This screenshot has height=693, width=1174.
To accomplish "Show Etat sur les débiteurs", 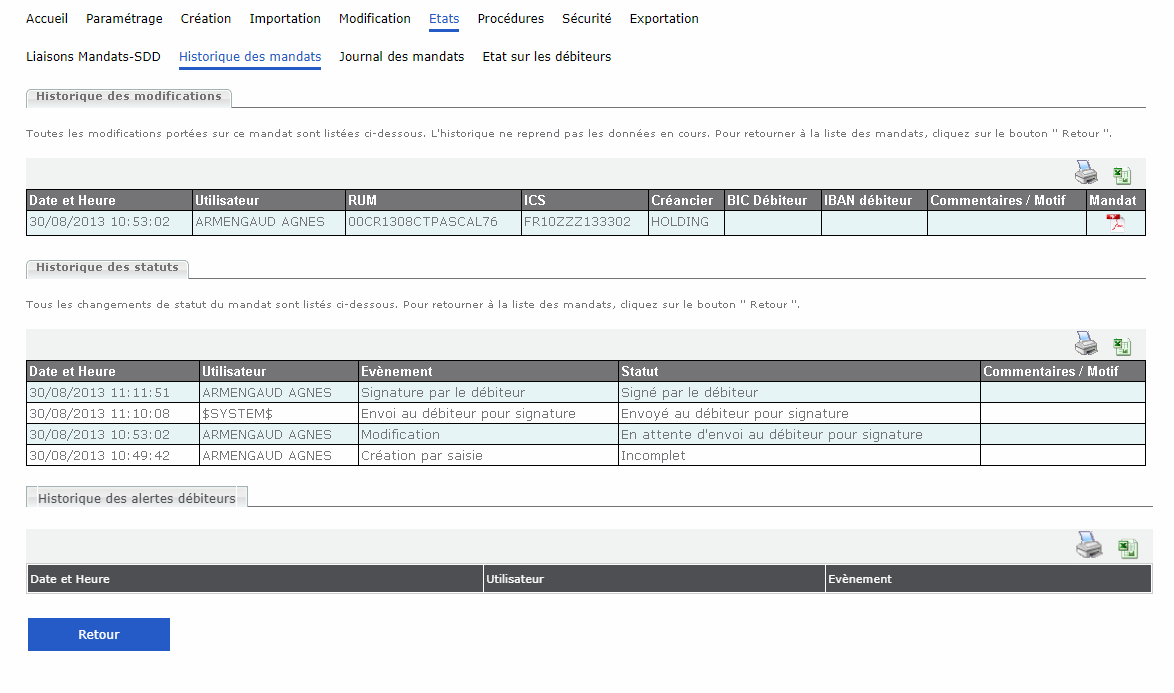I will coord(546,57).
